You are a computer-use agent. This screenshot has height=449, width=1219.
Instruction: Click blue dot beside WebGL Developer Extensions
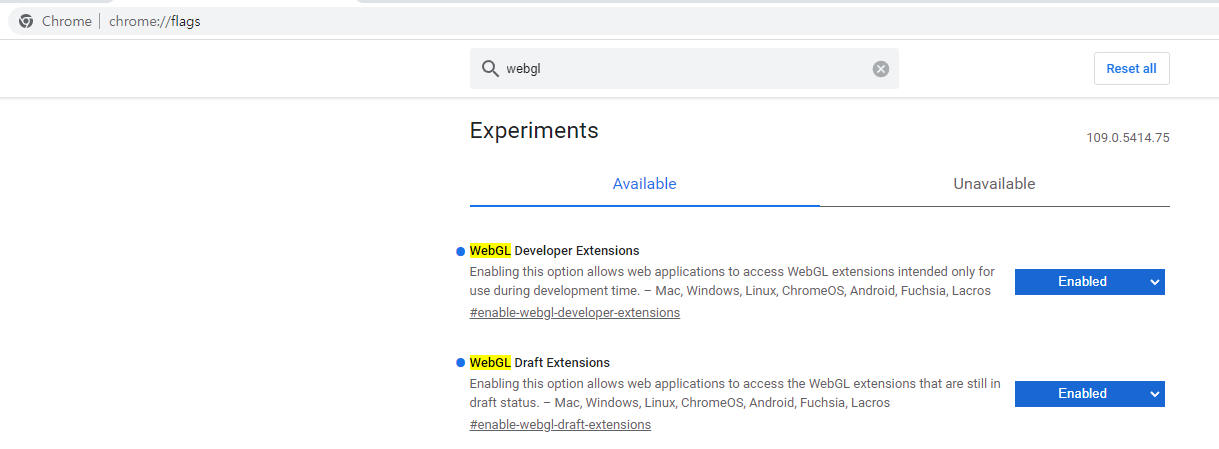(460, 251)
